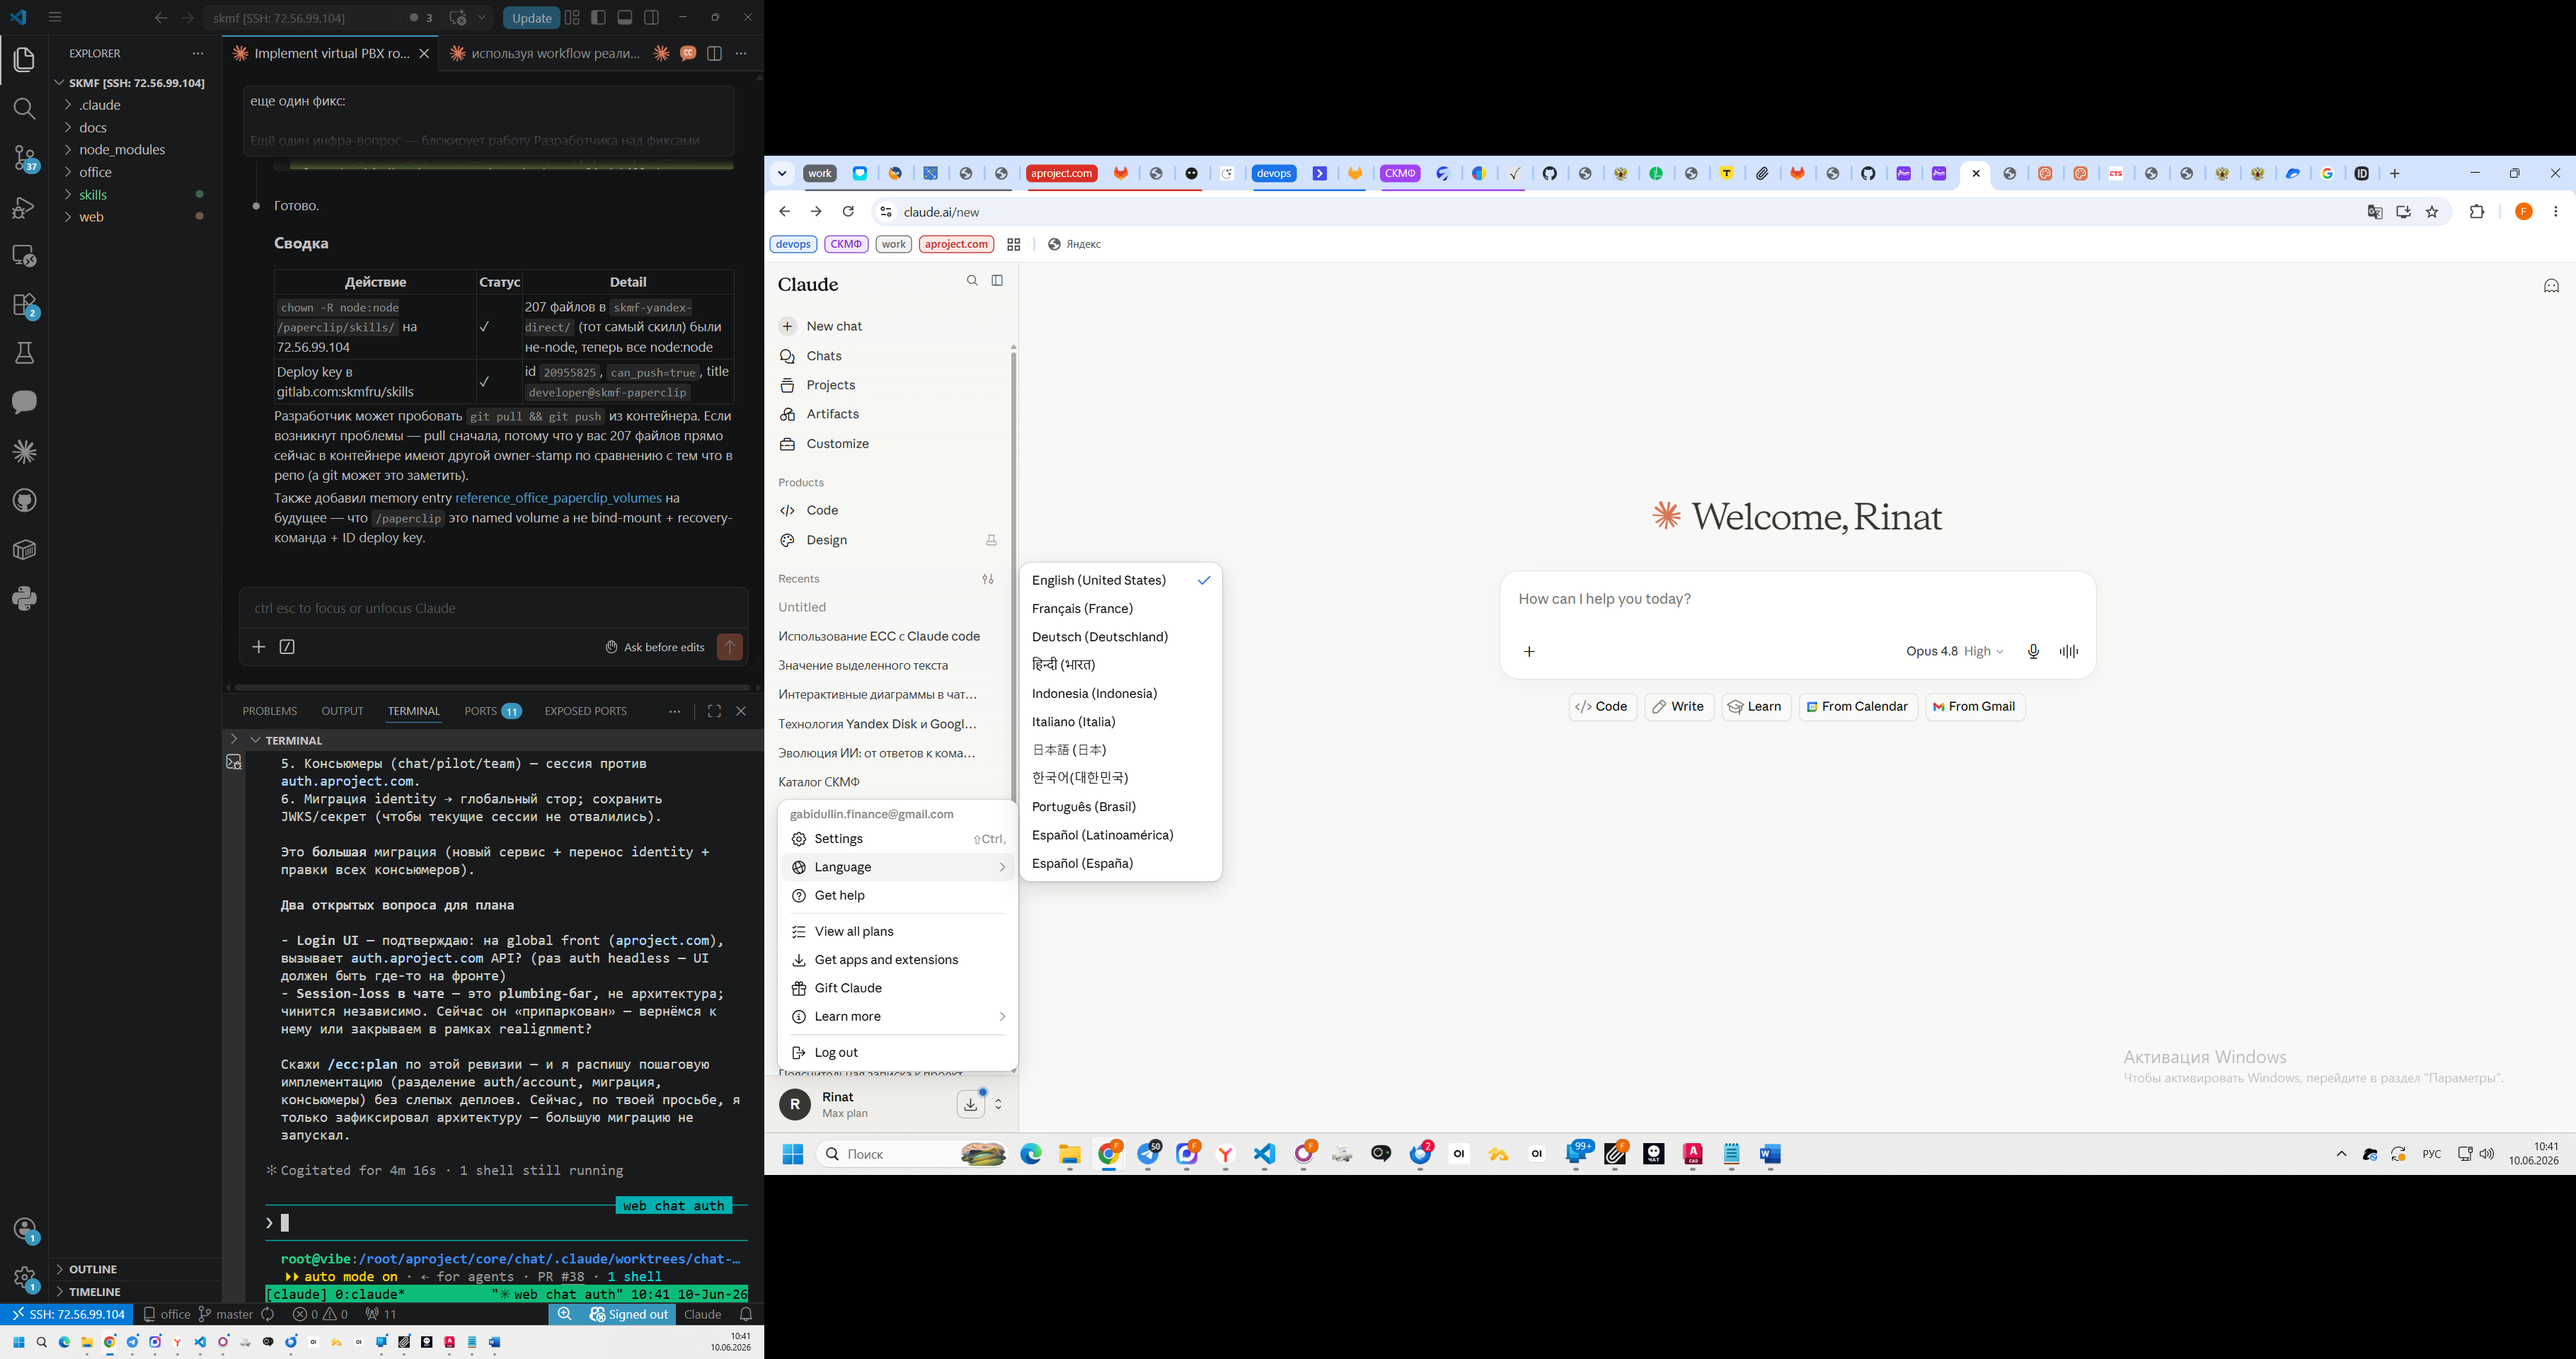2576x1359 pixels.
Task: Toggle the VS Code primary side bar
Action: pos(598,18)
